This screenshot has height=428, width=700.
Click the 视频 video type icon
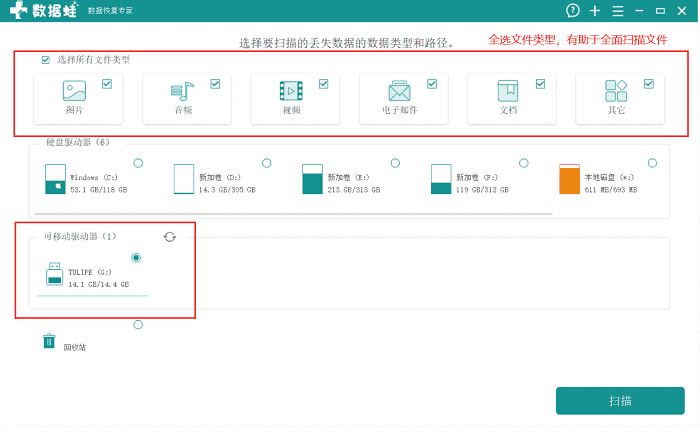291,91
